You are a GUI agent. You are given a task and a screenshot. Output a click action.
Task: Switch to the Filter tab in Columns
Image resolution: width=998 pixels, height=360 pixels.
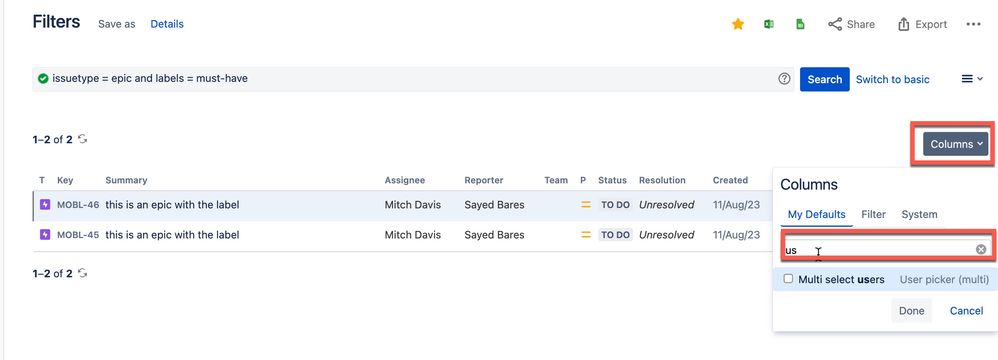[x=873, y=214]
